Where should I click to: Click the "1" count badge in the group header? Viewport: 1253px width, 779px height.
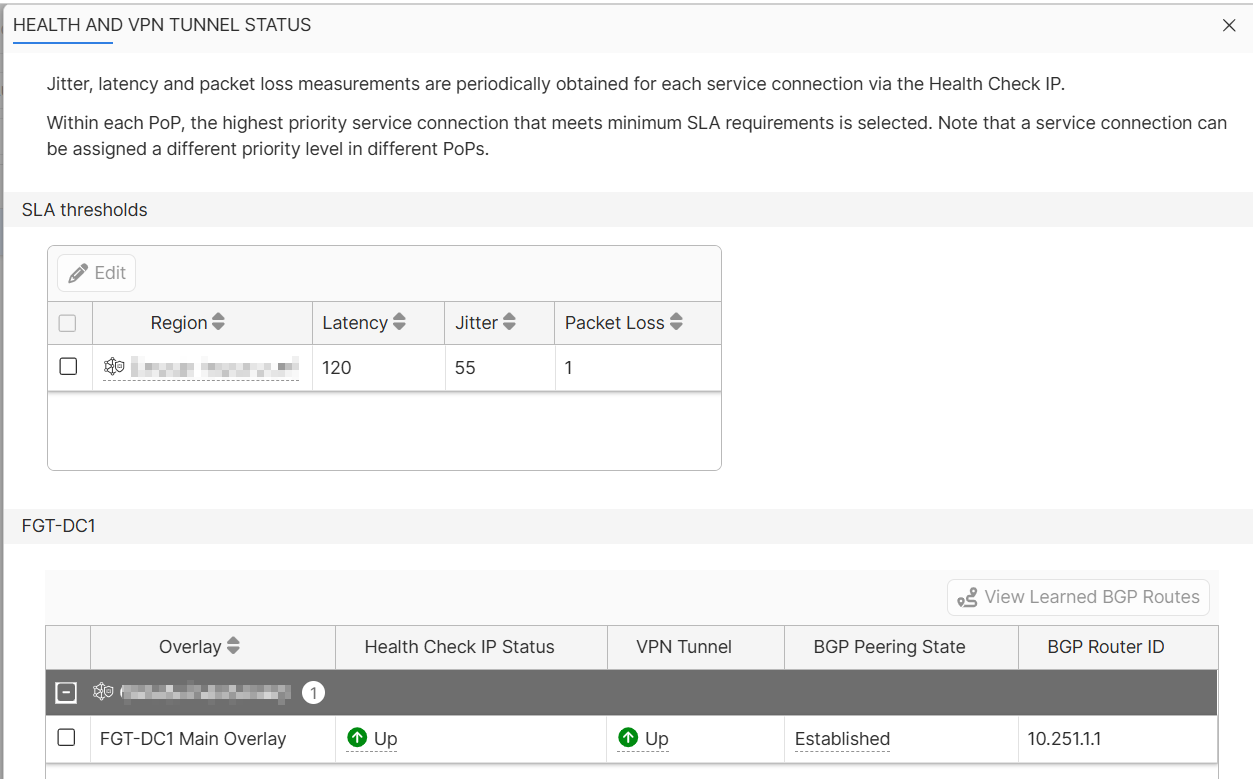[x=314, y=692]
